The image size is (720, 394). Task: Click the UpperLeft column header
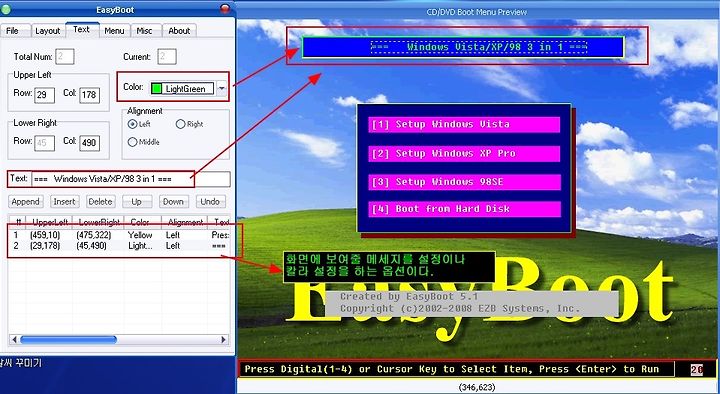49,222
